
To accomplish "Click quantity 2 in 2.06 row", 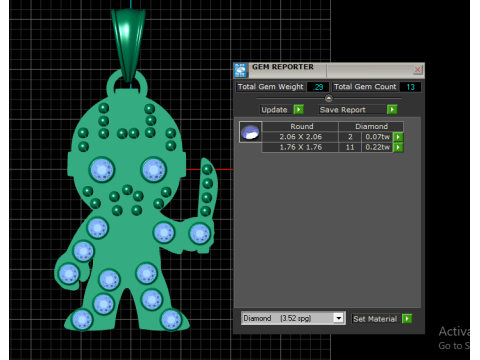I will (x=350, y=137).
